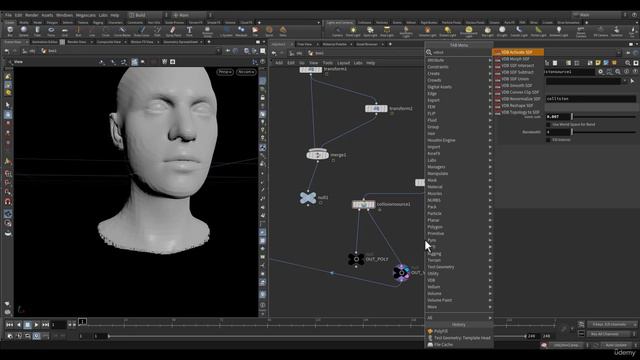Choose VDB Smooth SDF from results

[518, 86]
